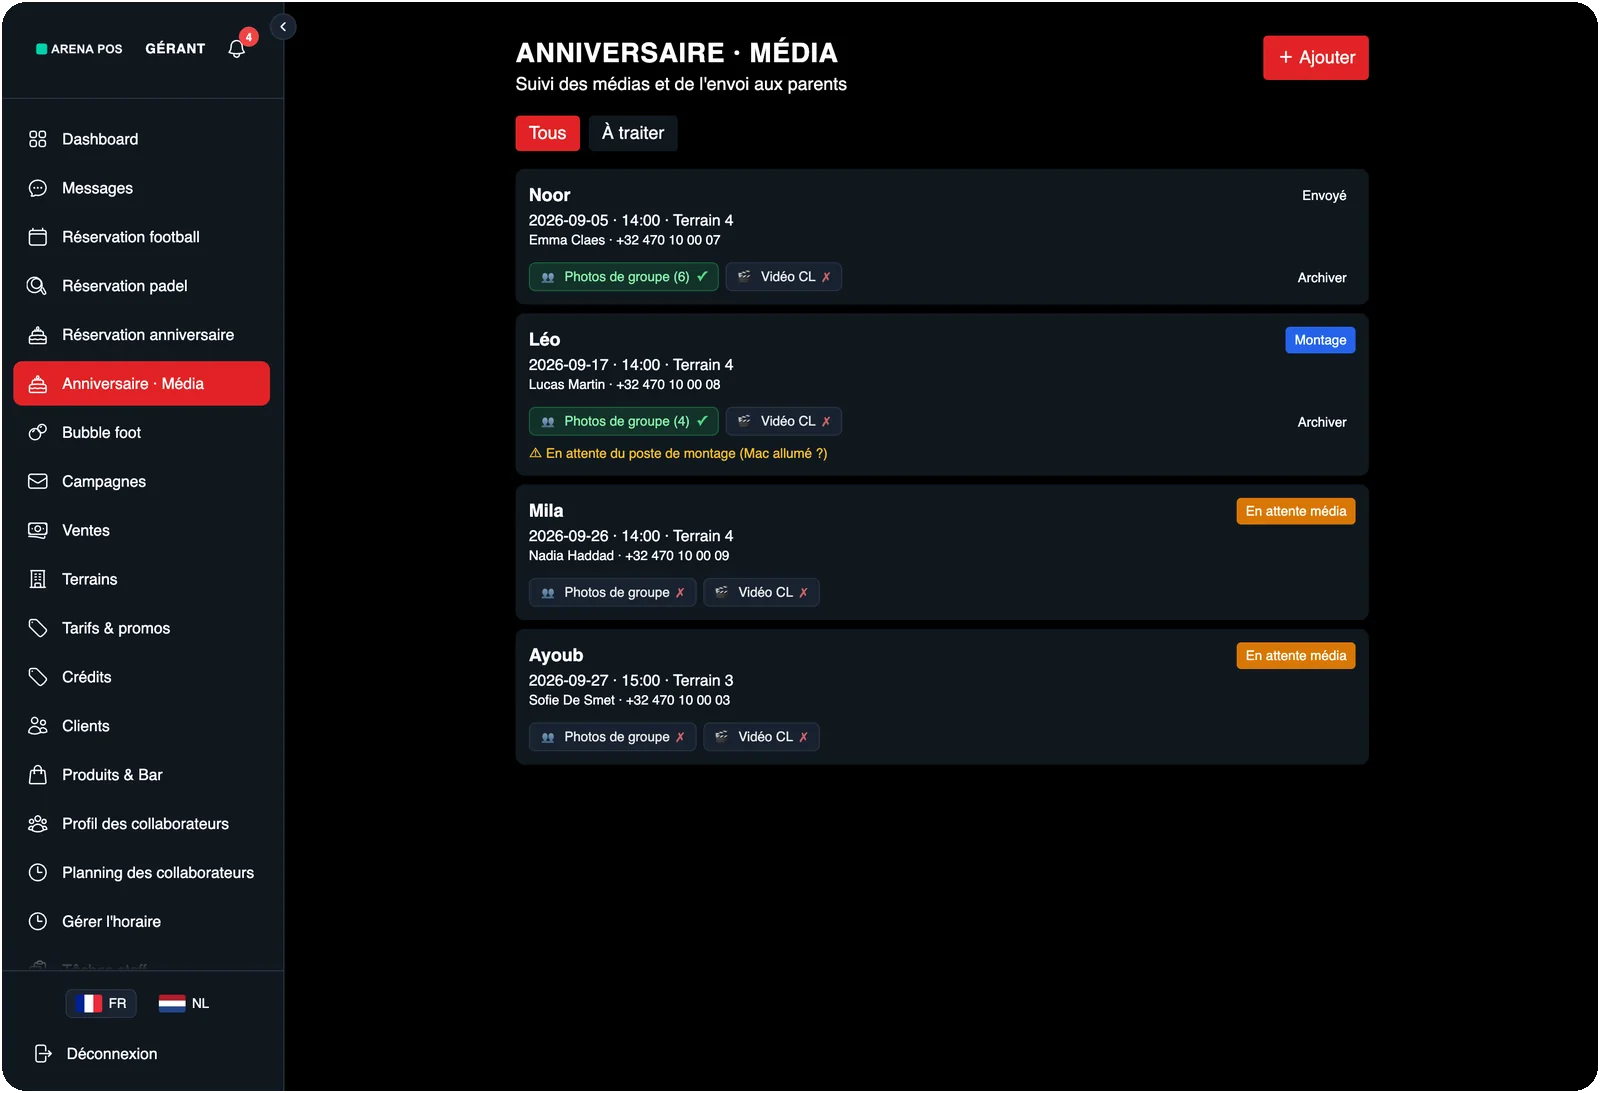Switch language to FR

(101, 1003)
